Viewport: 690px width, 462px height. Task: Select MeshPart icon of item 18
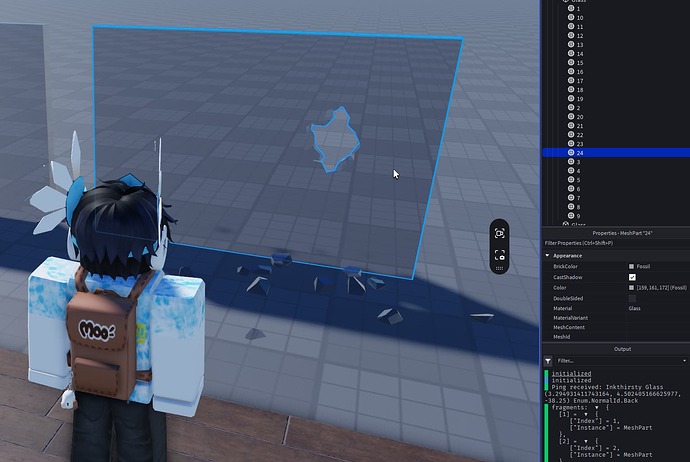pyautogui.click(x=571, y=89)
